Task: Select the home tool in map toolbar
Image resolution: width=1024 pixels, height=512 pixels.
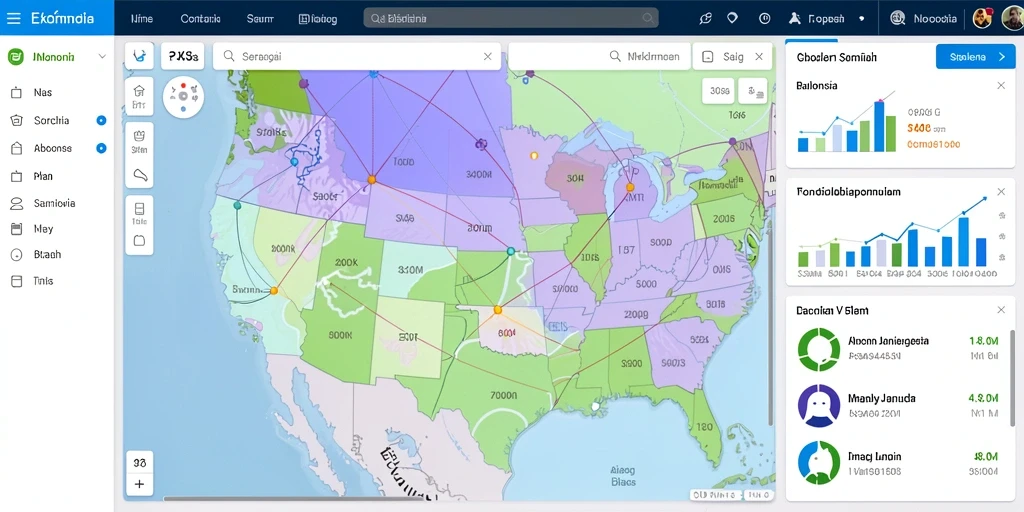Action: coord(138,95)
